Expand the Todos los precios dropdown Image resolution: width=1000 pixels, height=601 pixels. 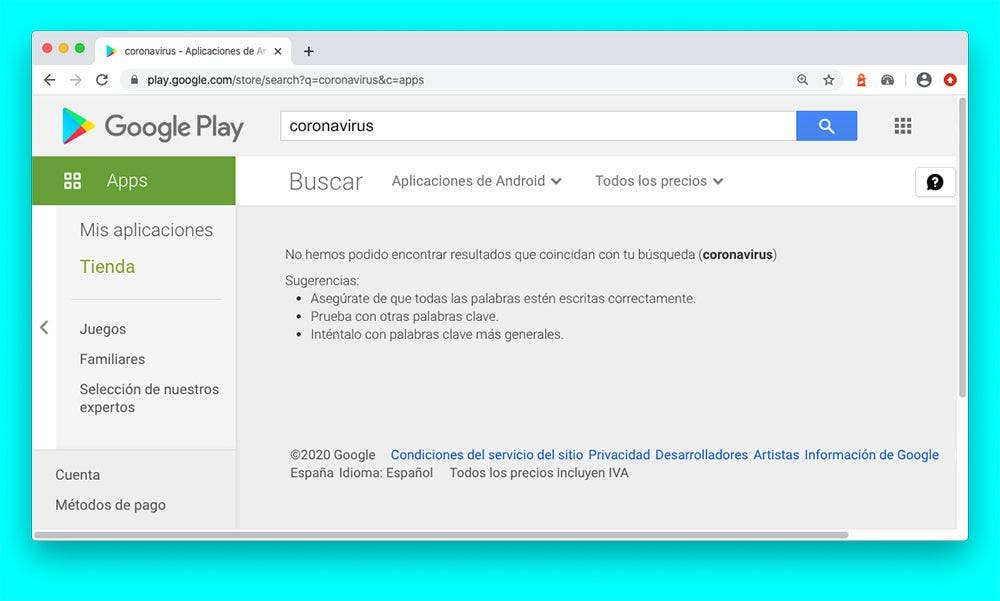659,181
